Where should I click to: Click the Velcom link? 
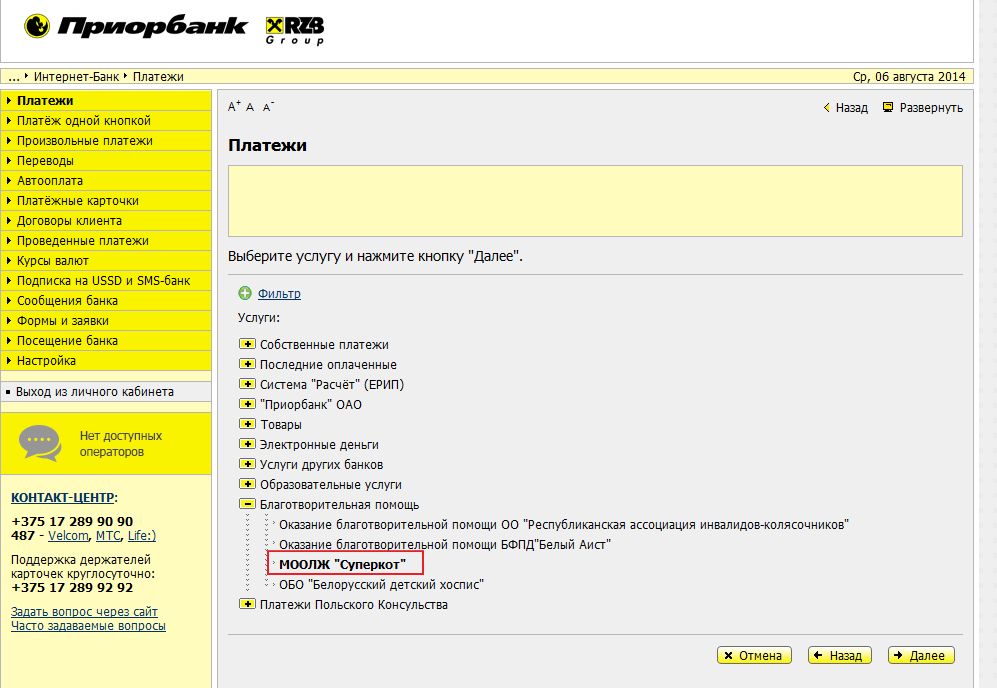click(x=68, y=536)
